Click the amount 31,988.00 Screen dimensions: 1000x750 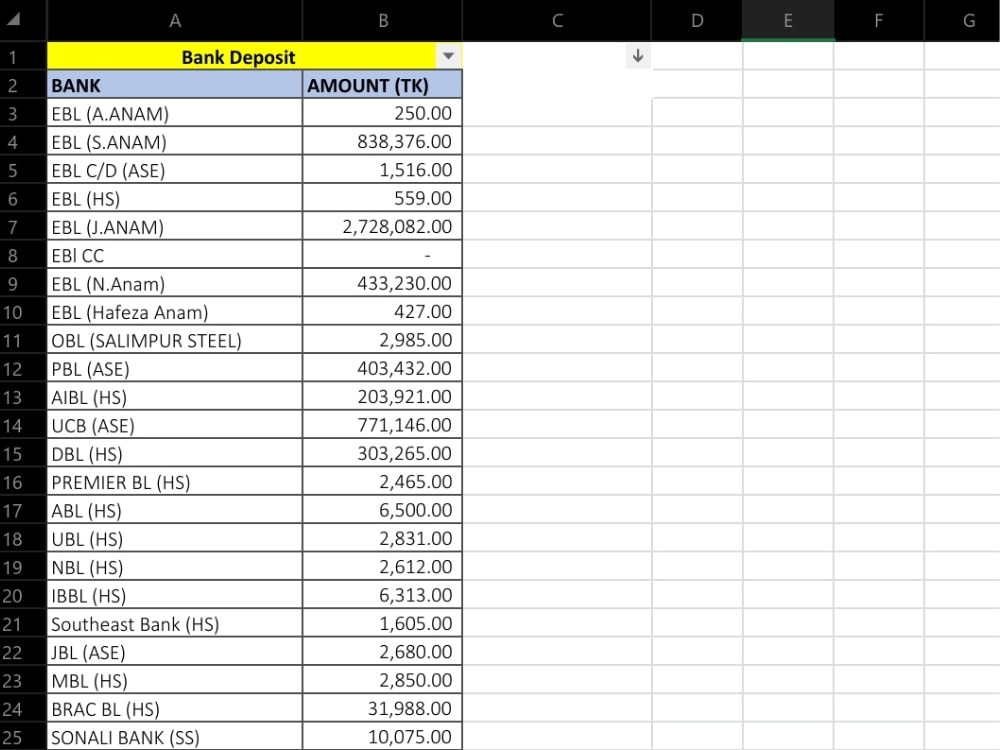[410, 709]
